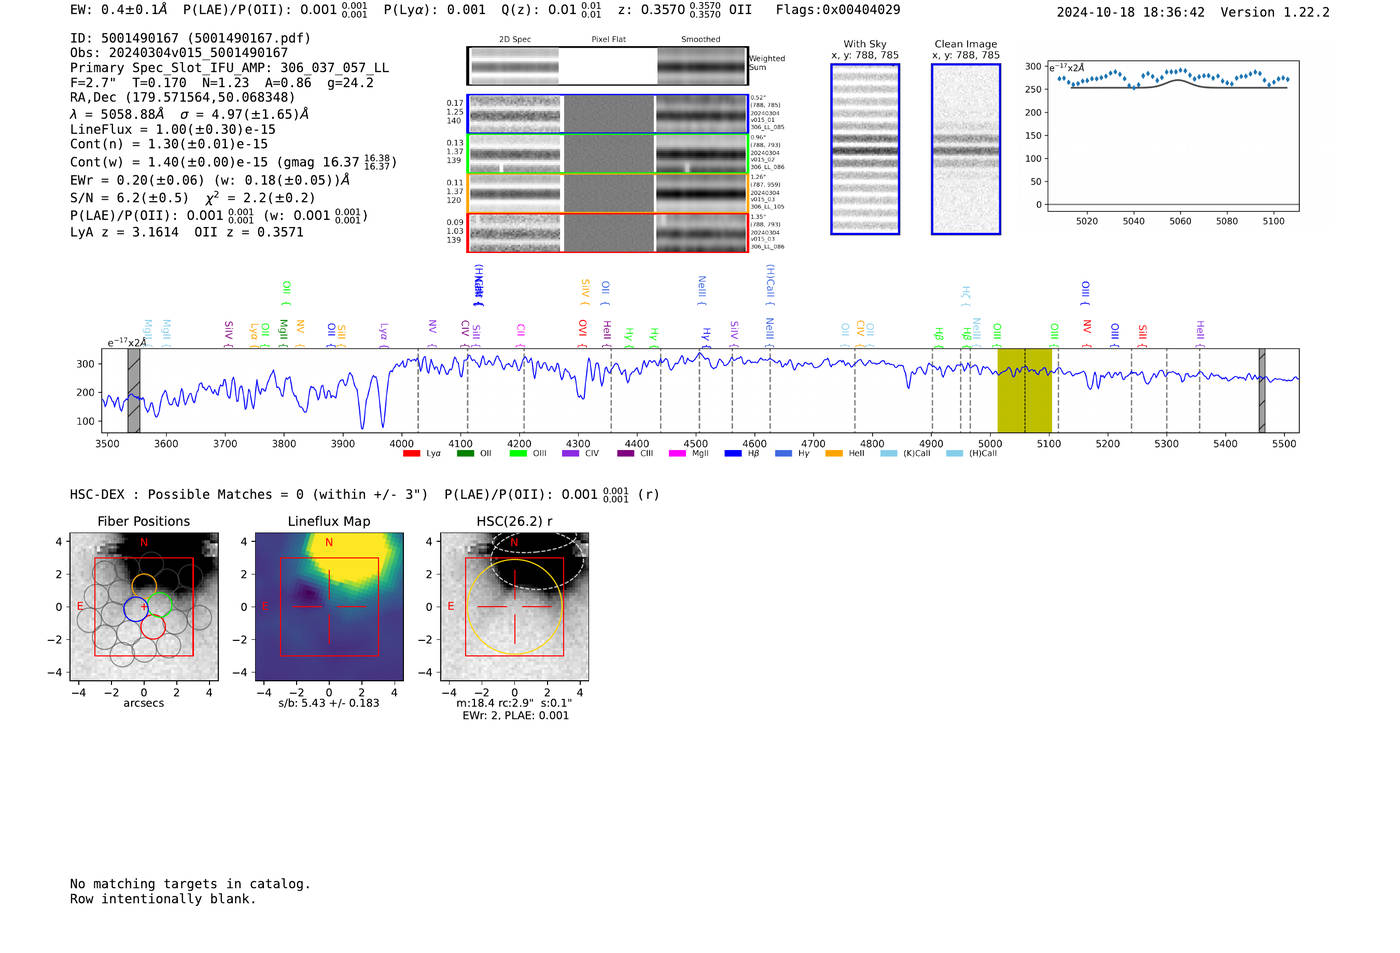Click the Fiber Positions panel title

click(x=144, y=521)
